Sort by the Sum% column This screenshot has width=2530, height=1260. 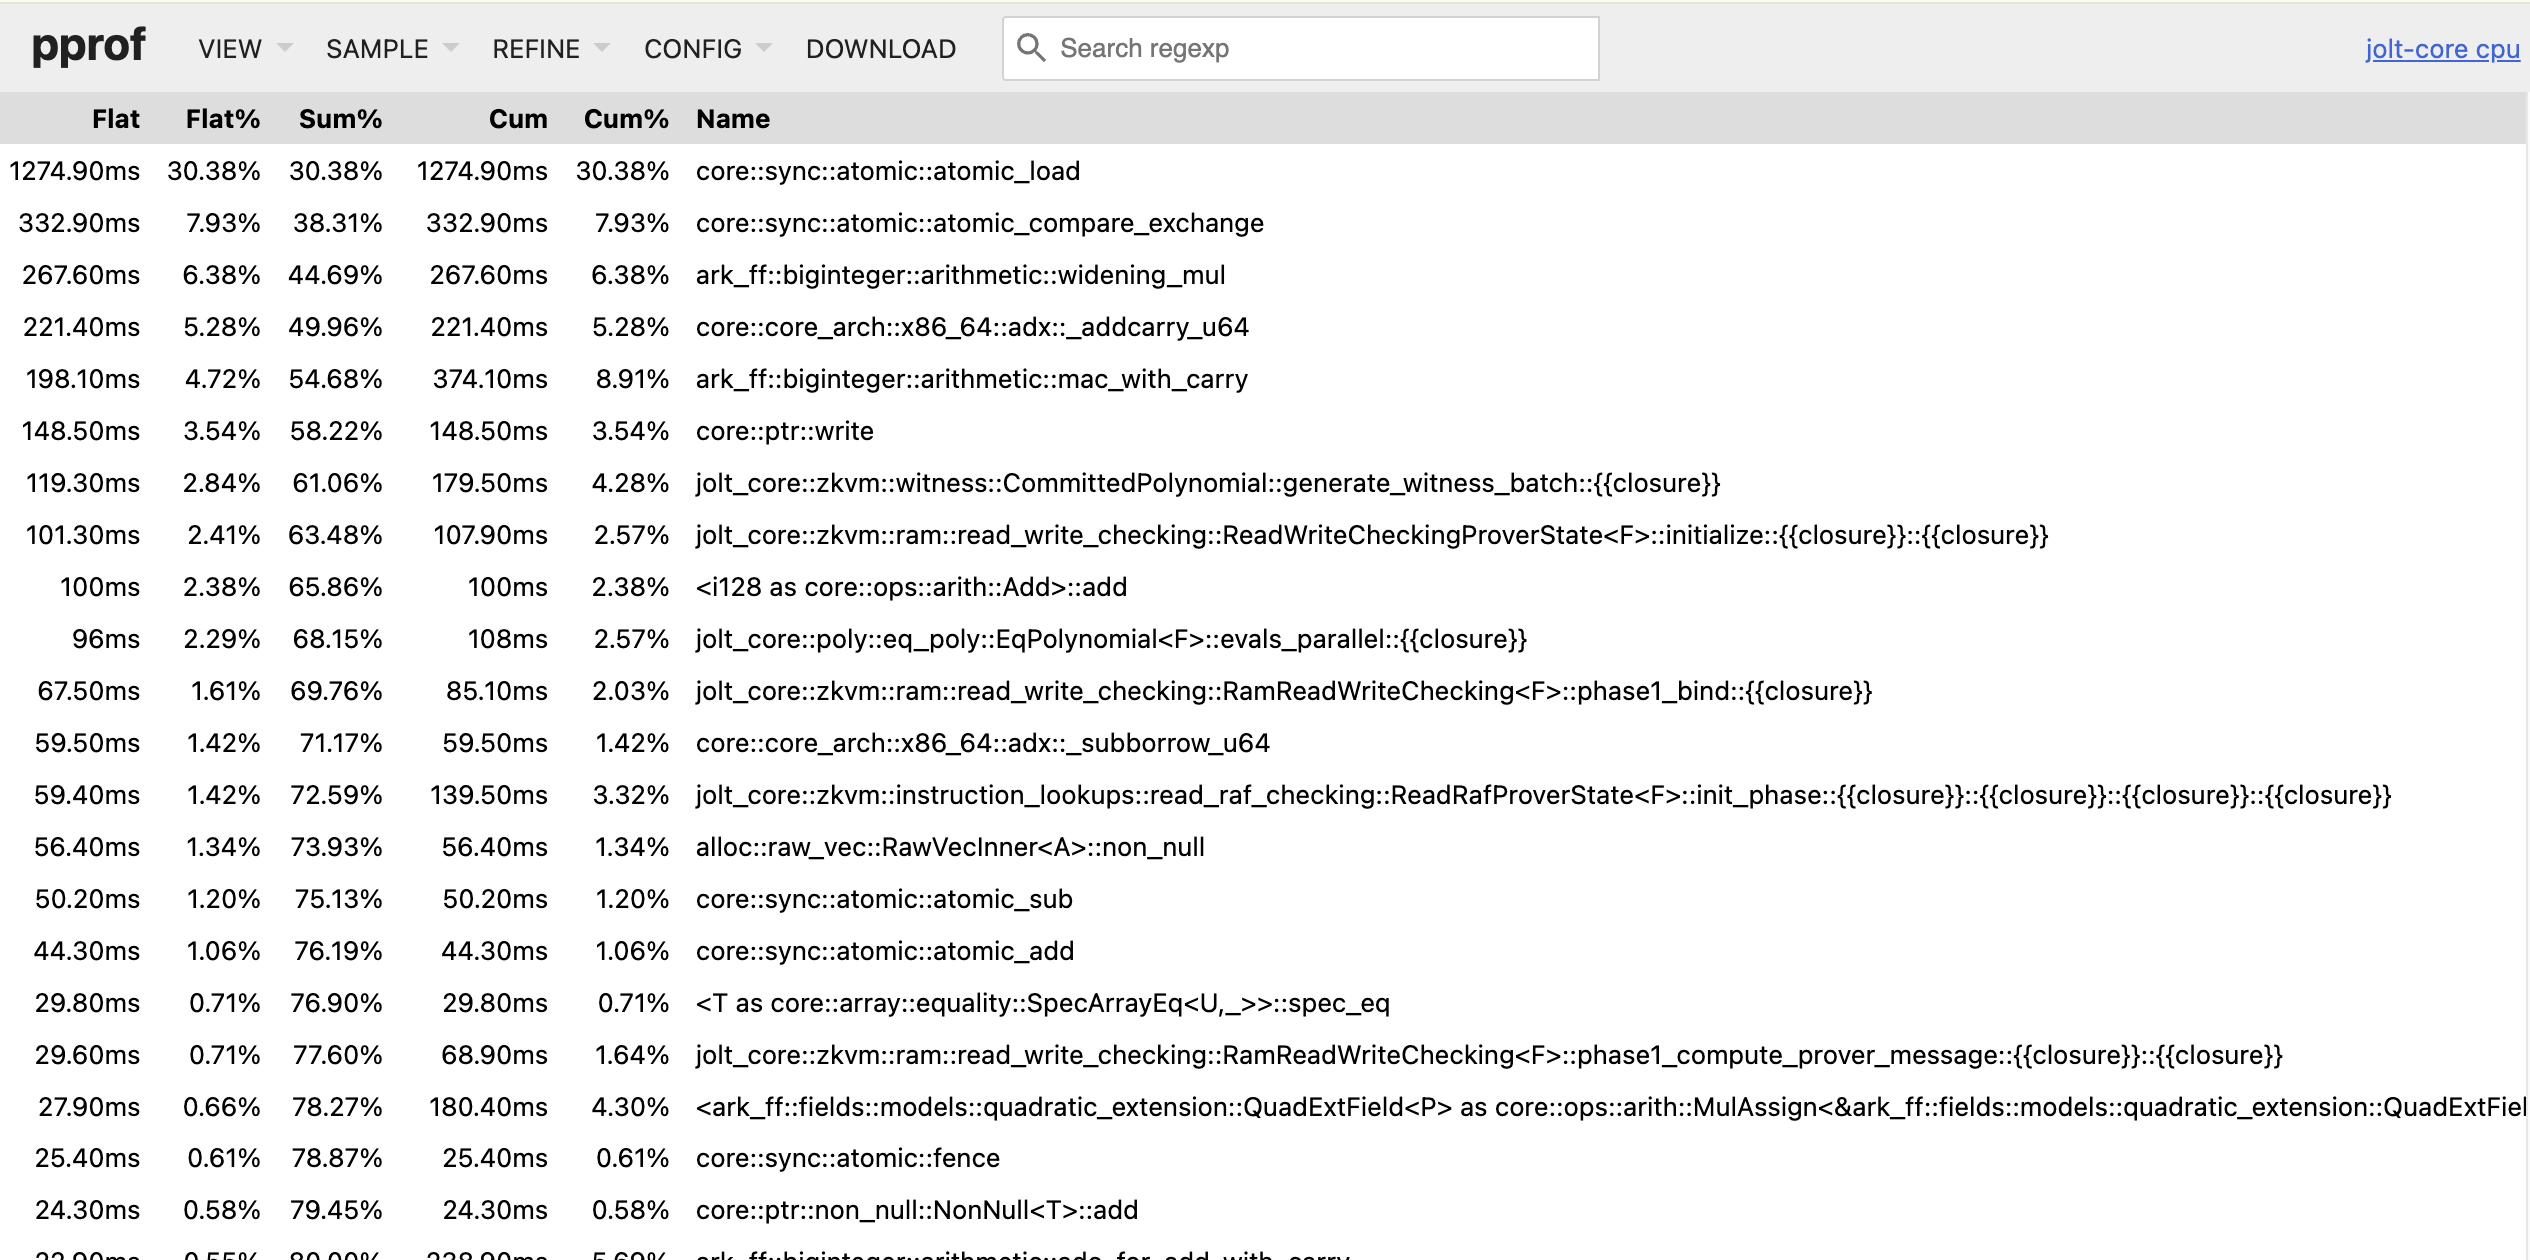pyautogui.click(x=340, y=119)
